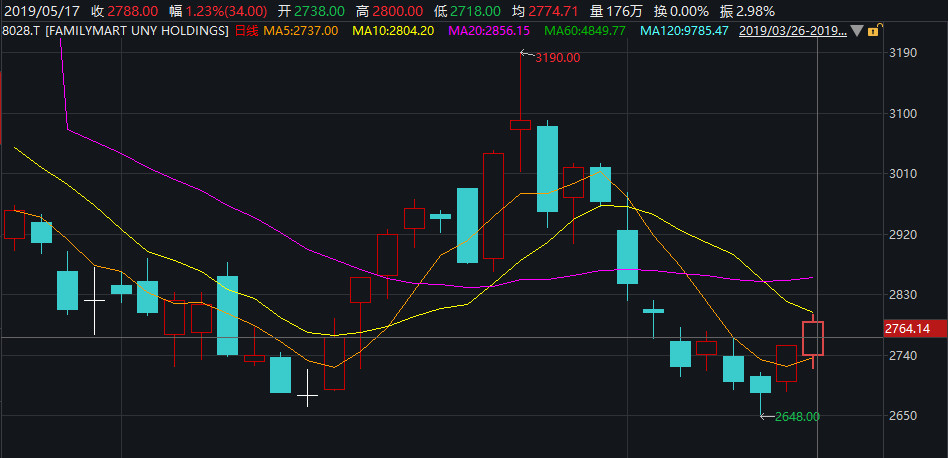The image size is (948, 458).
Task: Click the 2648.00 low price marker
Action: click(797, 416)
